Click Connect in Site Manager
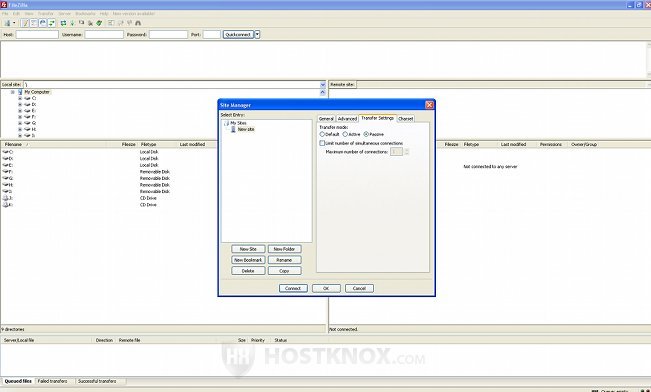 293,288
